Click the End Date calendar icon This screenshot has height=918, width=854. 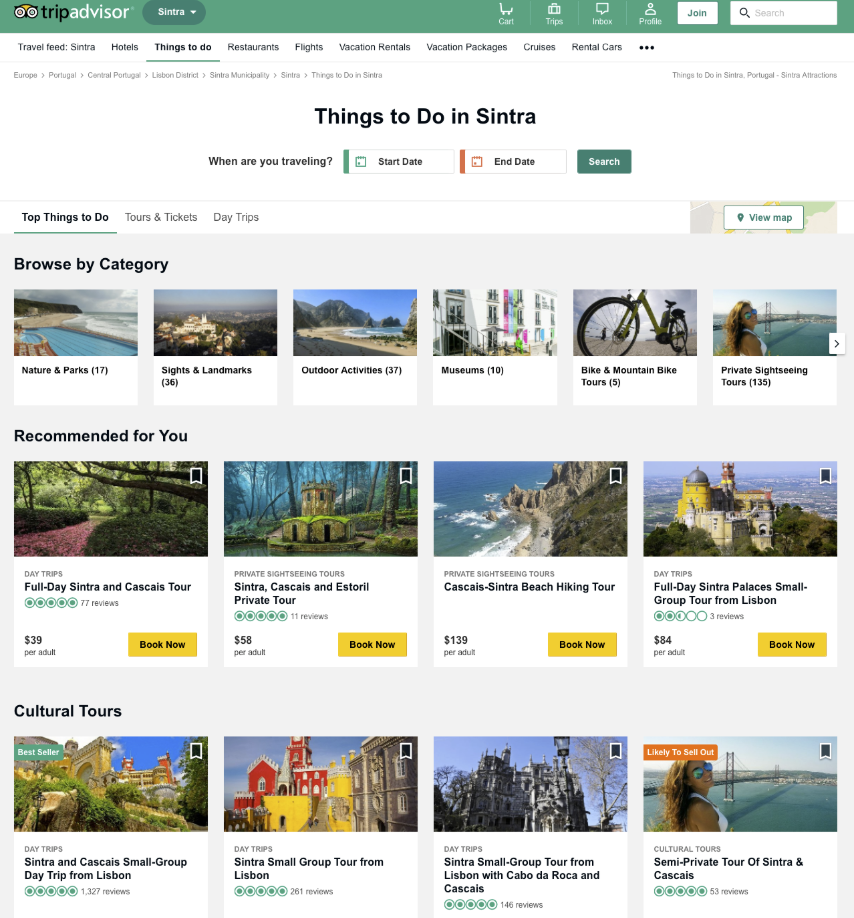[477, 162]
